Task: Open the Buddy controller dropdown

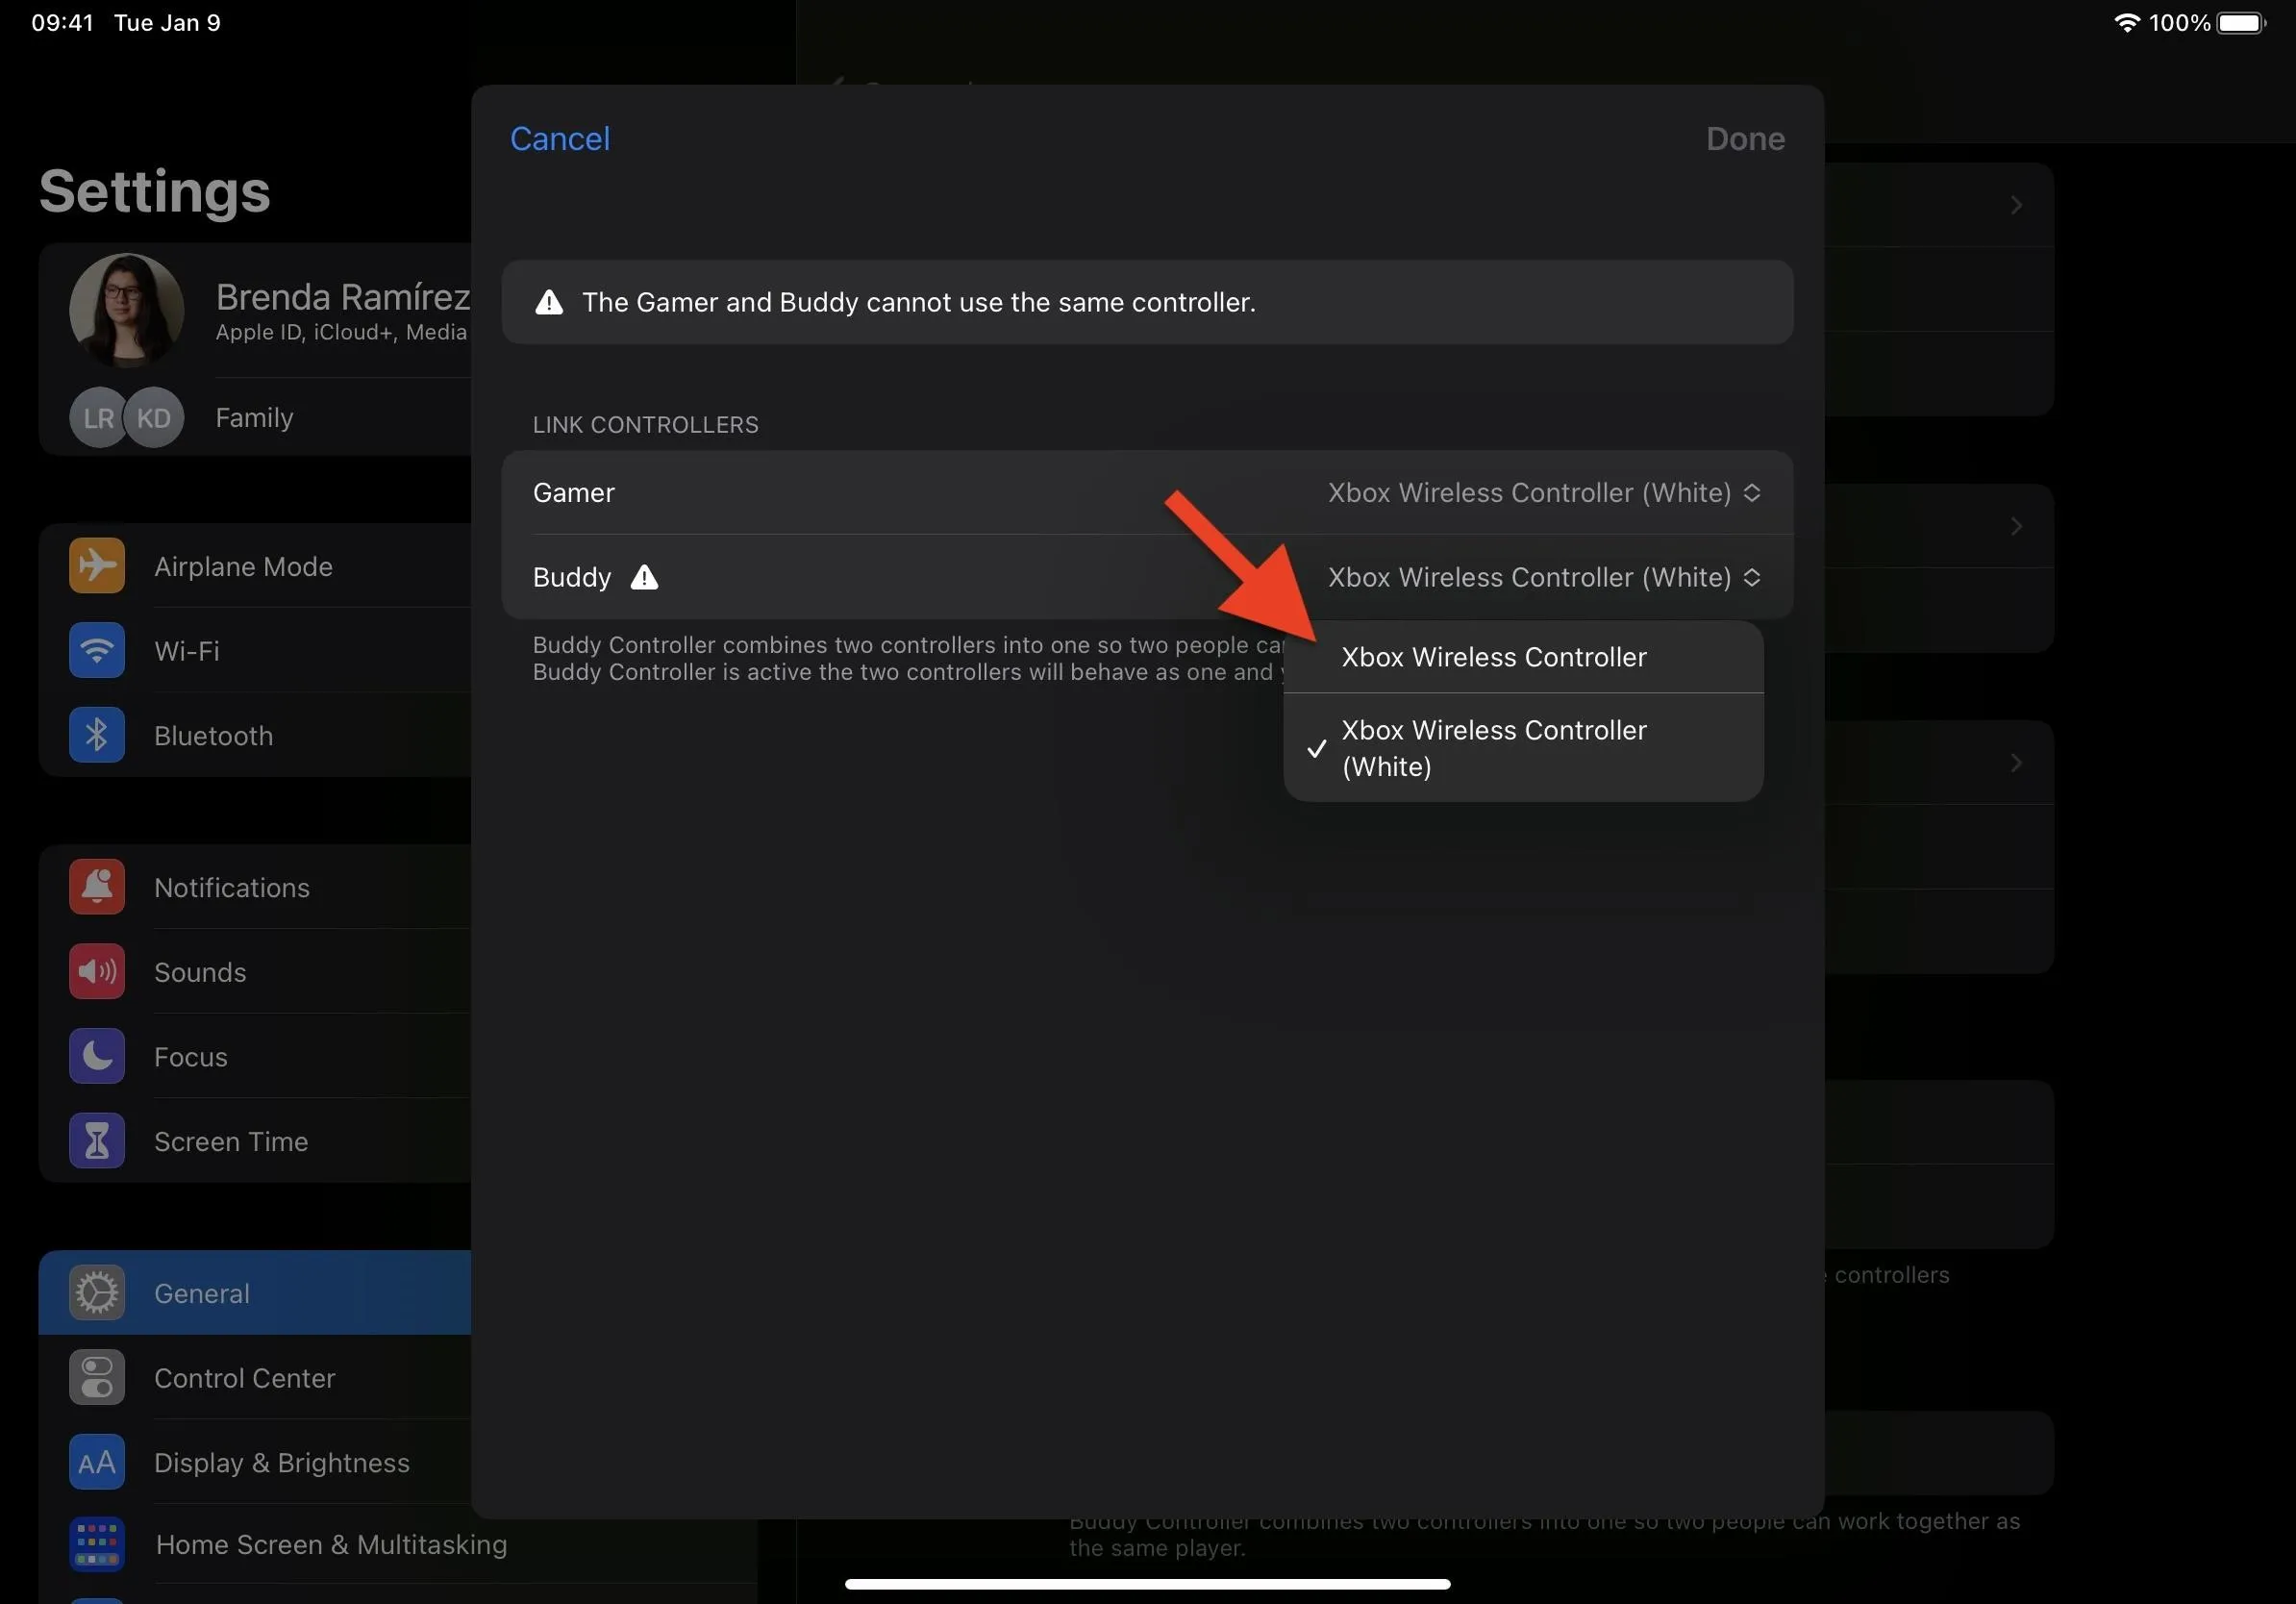Action: click(x=1544, y=577)
